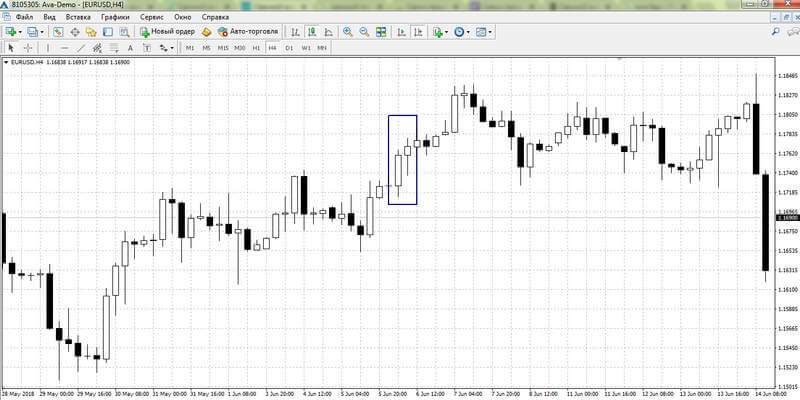Pick the trendline drawing tool
This screenshot has width=800, height=400.
(81, 48)
